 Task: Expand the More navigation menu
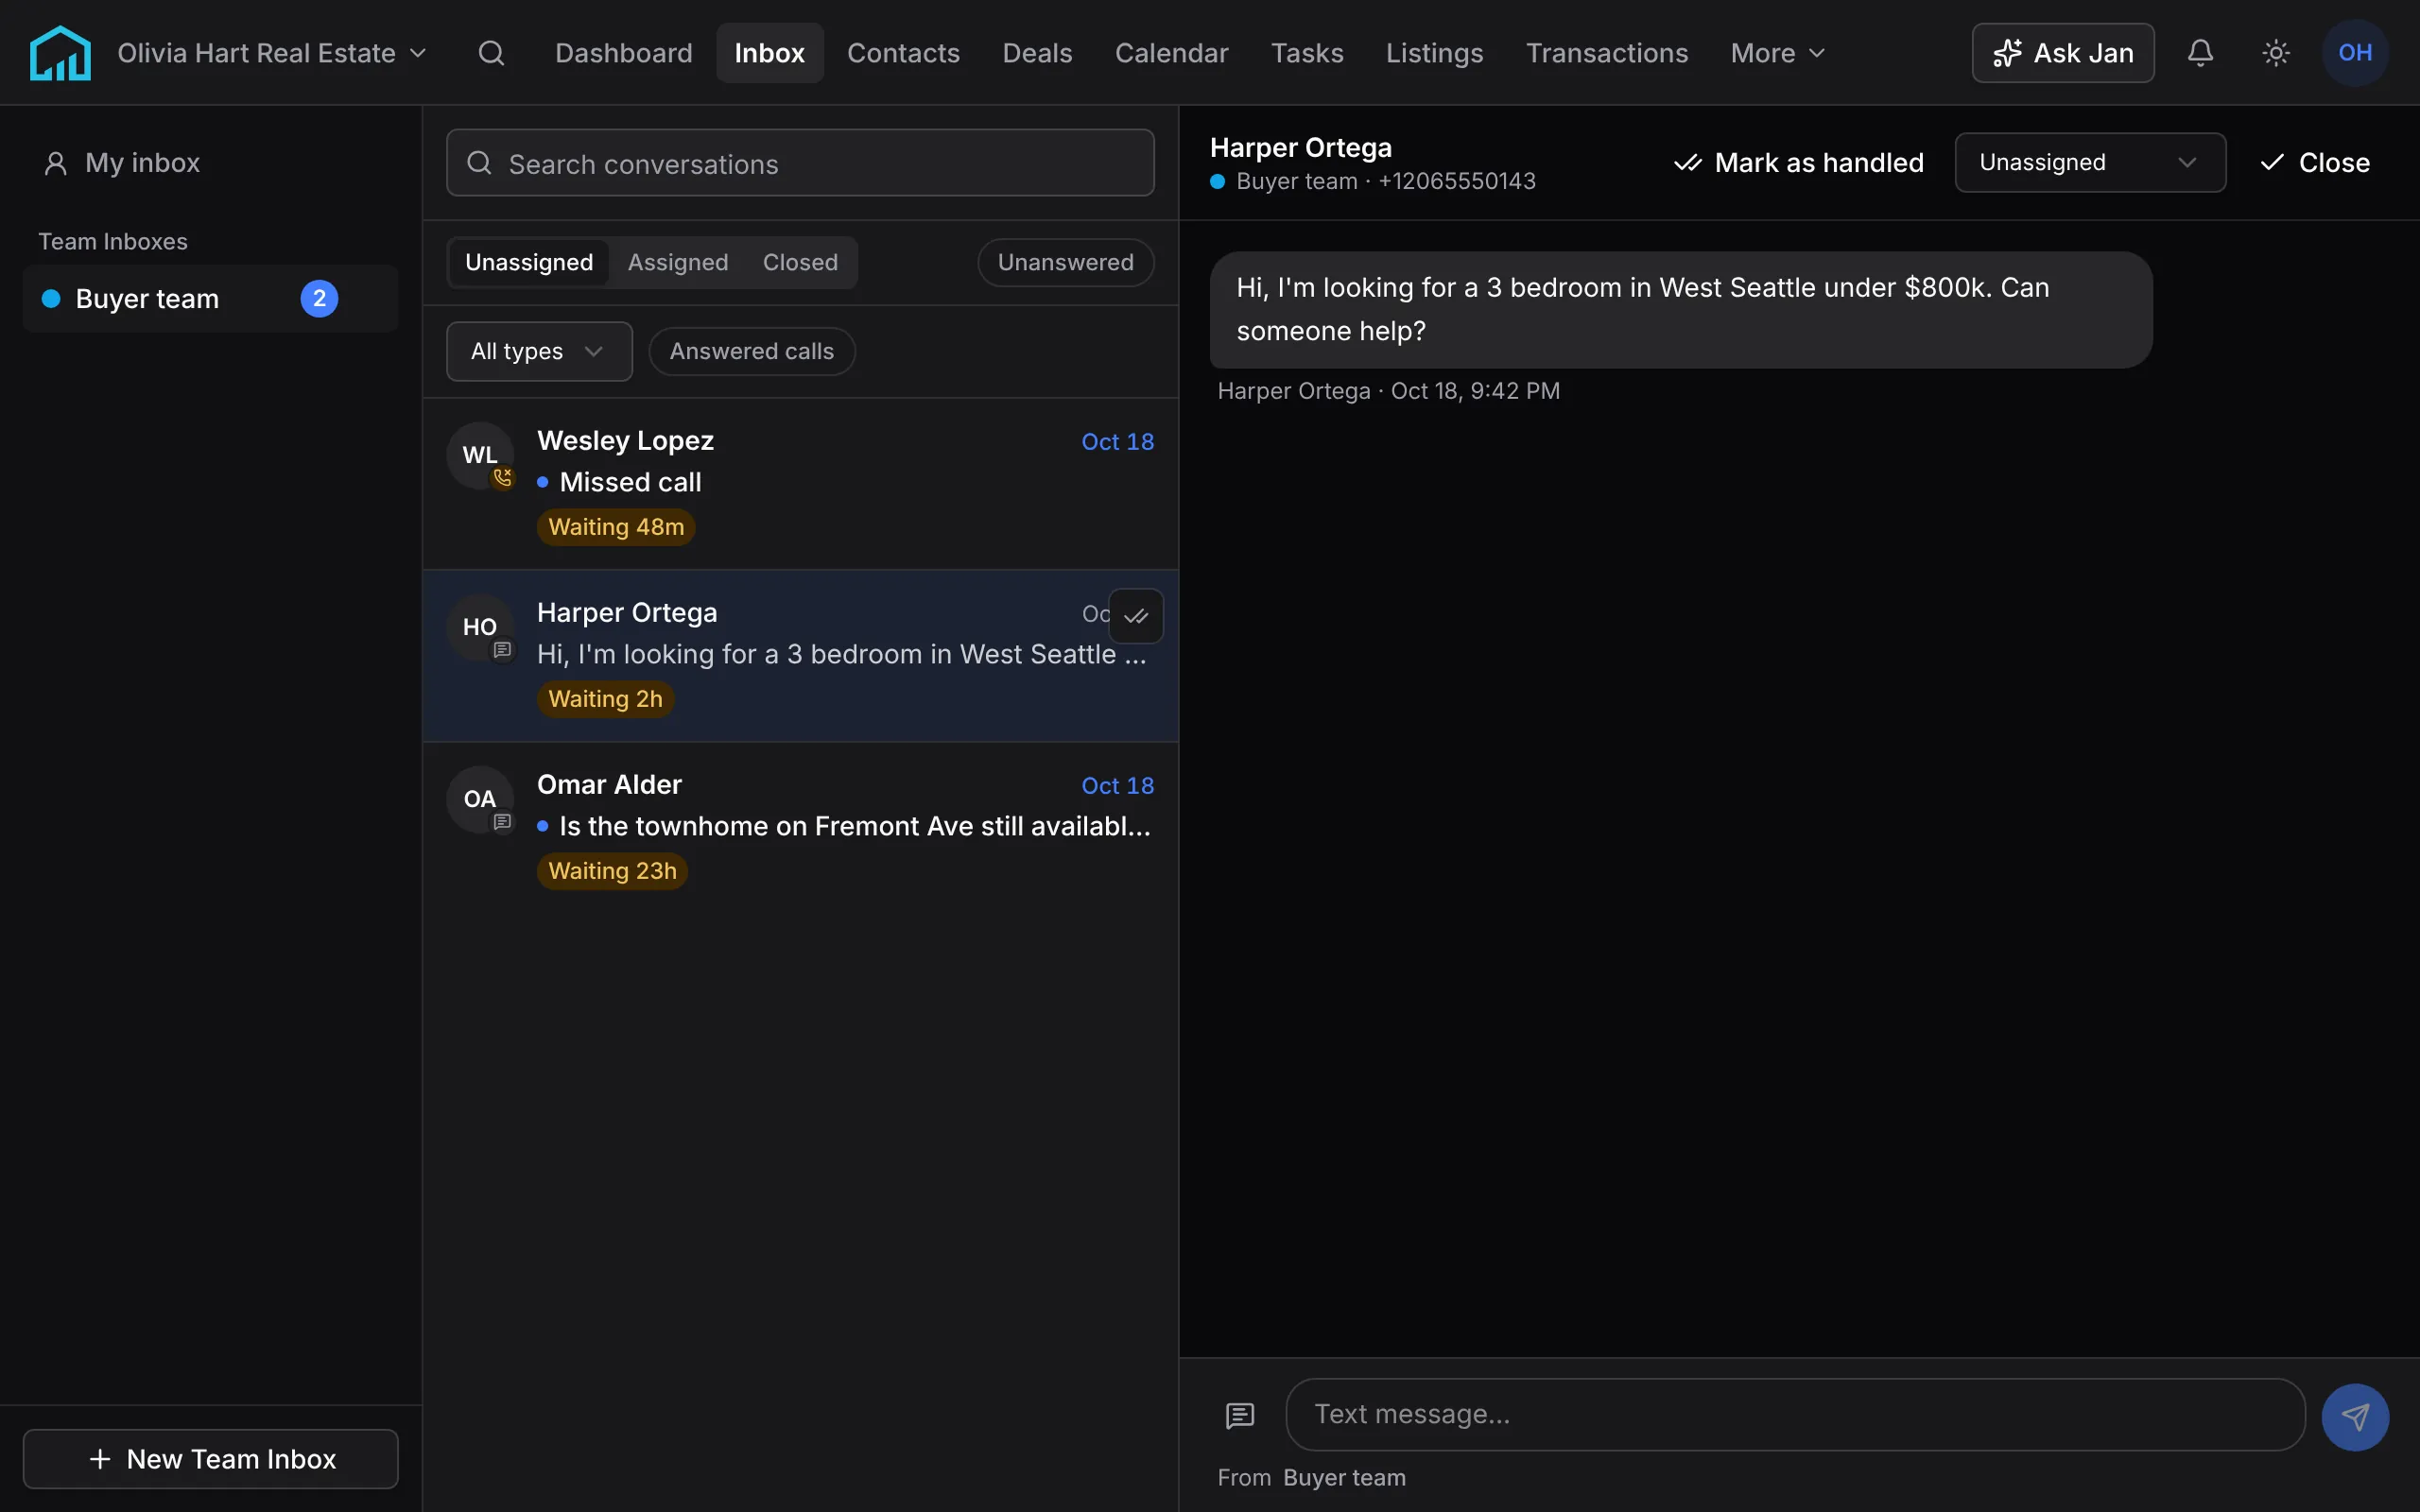[1778, 53]
